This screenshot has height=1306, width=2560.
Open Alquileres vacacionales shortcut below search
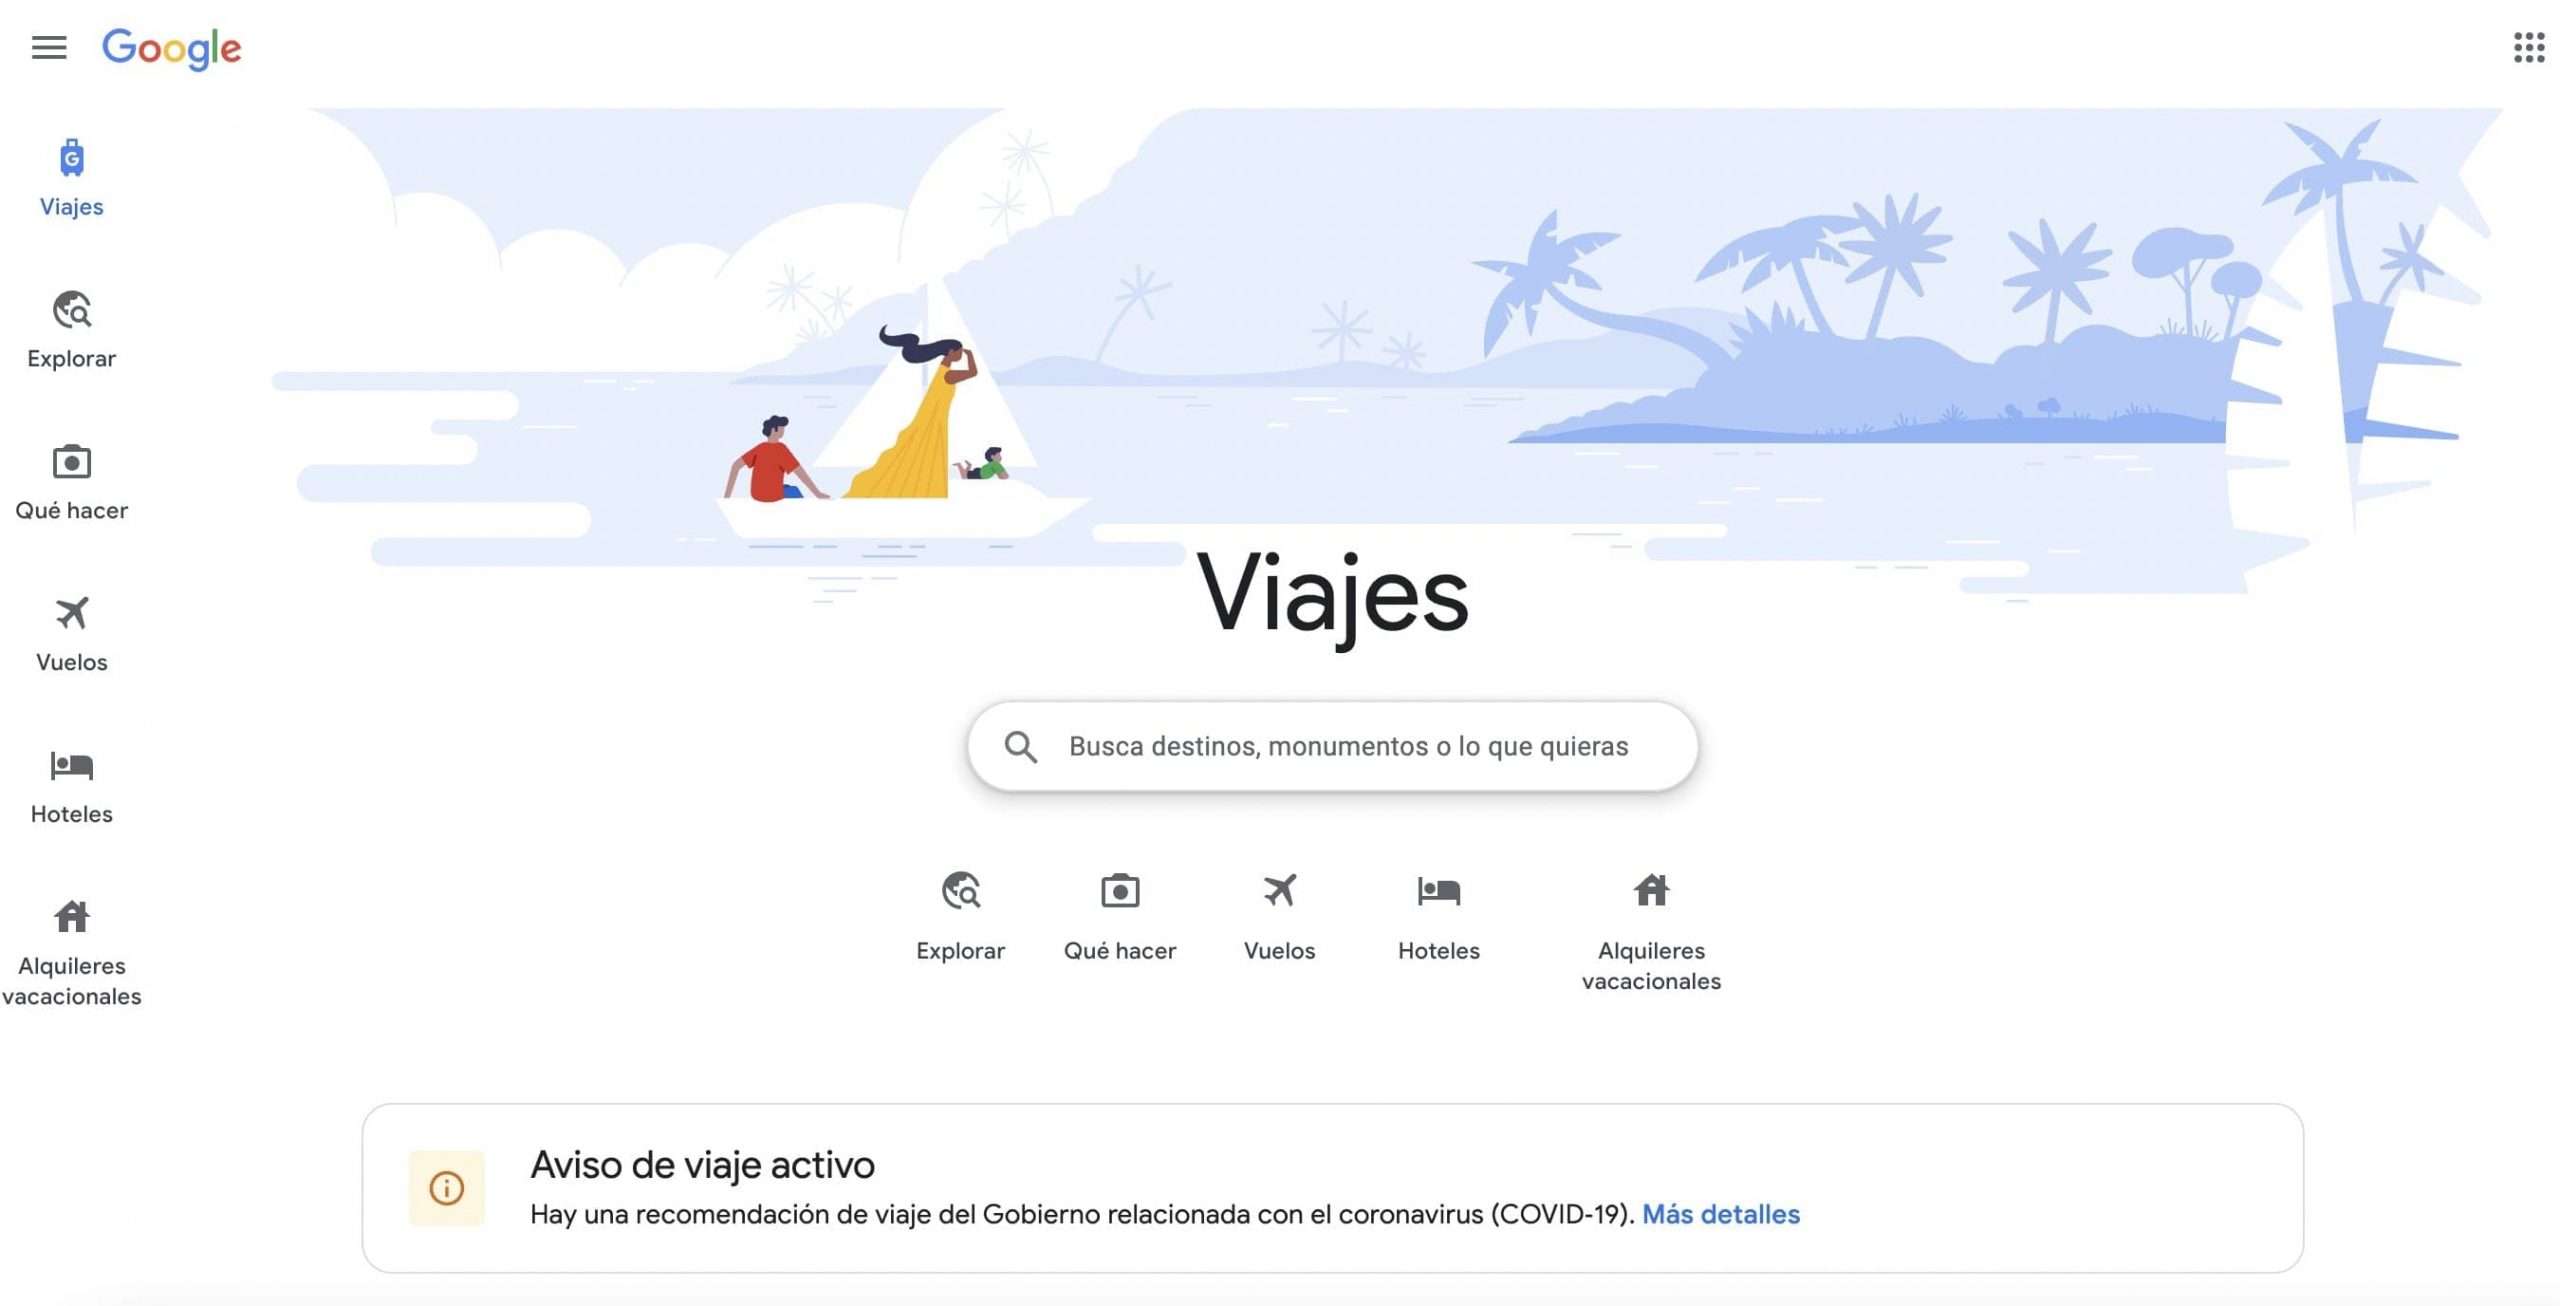point(1651,931)
